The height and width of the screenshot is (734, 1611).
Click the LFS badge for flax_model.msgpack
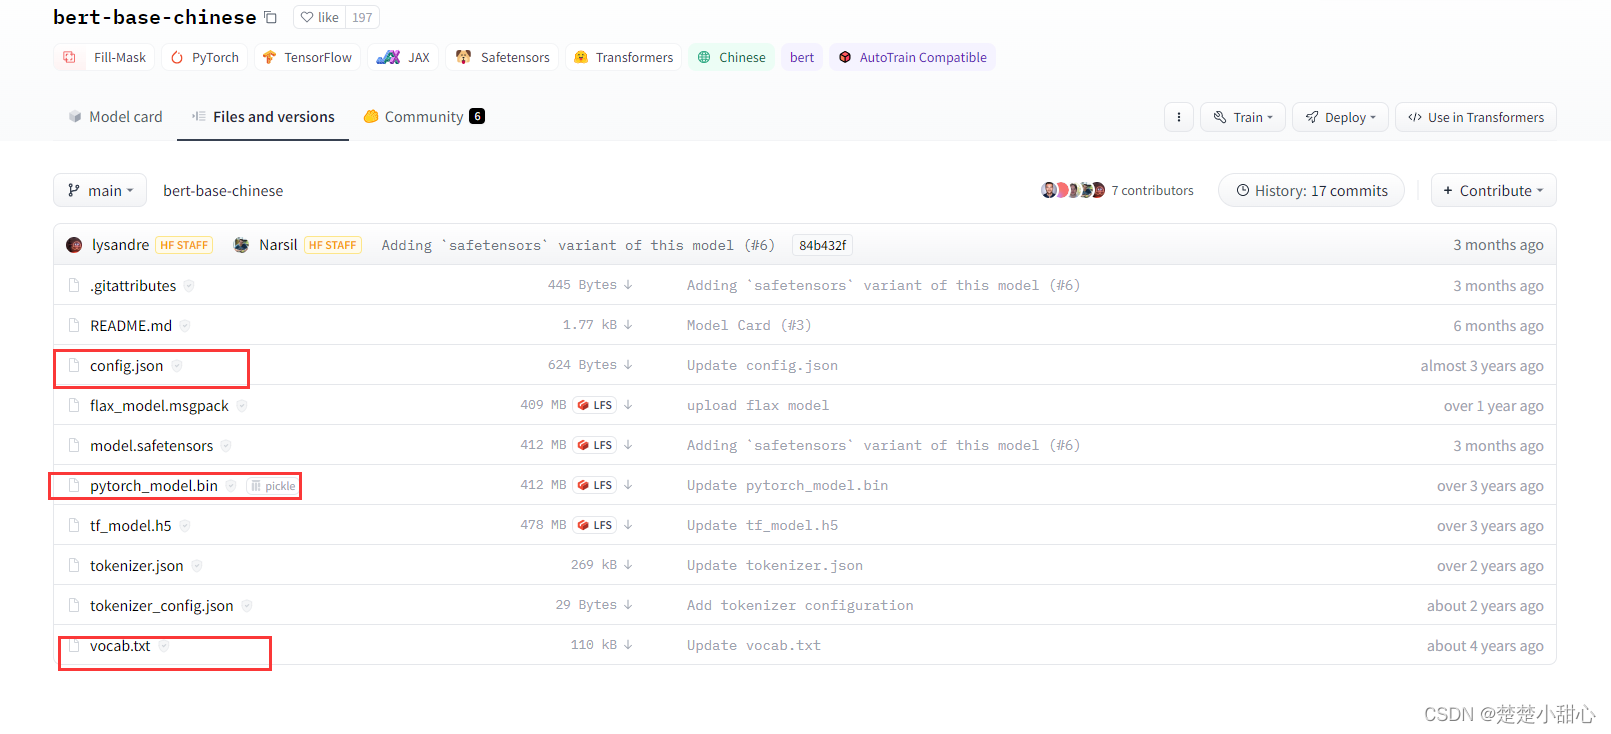tap(595, 405)
